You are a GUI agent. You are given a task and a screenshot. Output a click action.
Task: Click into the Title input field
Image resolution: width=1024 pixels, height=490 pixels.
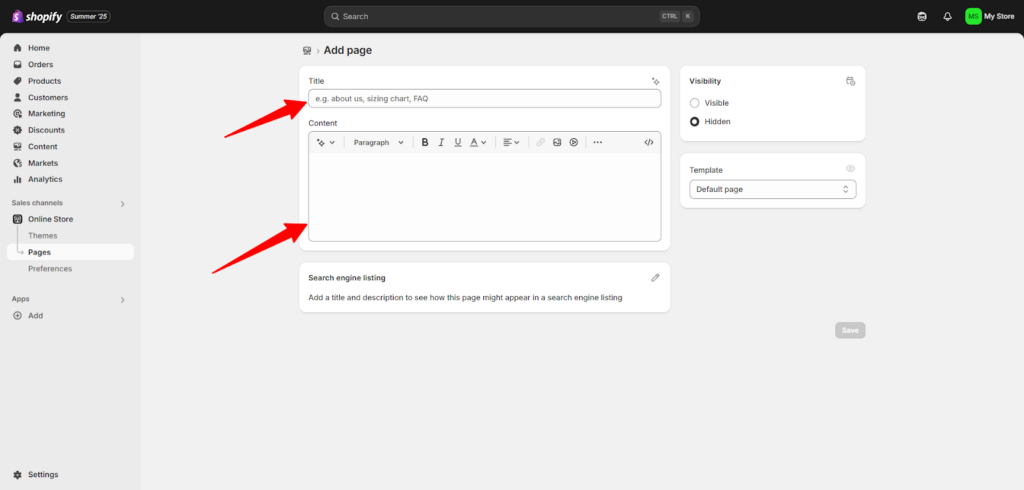tap(484, 99)
